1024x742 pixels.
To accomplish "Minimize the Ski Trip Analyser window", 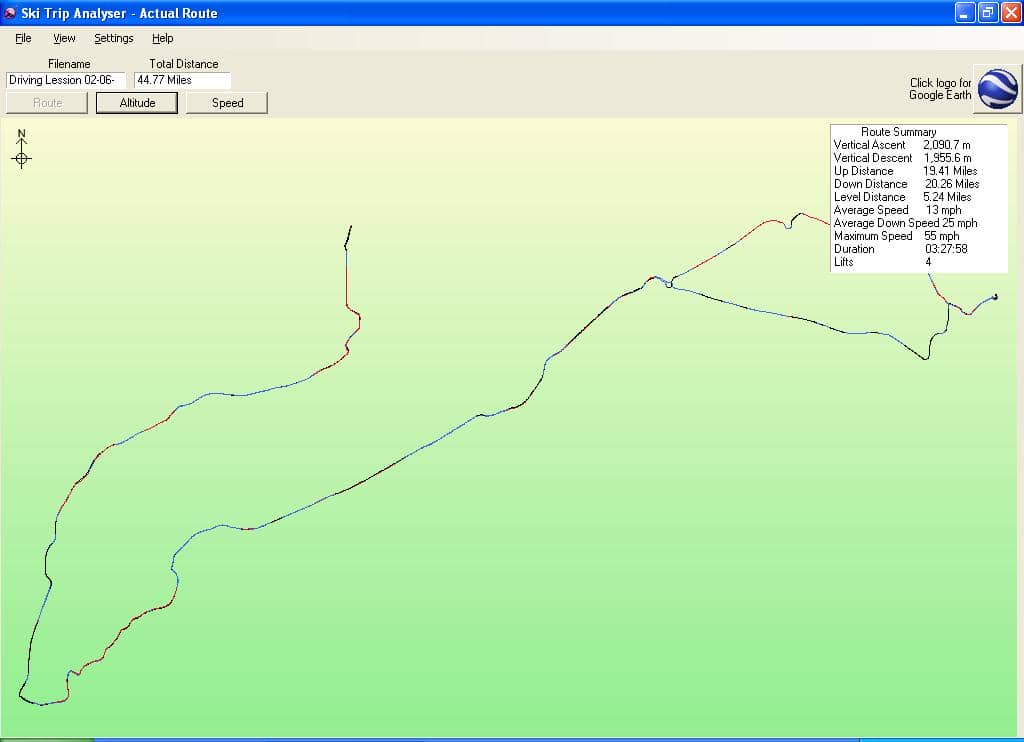I will (x=964, y=13).
